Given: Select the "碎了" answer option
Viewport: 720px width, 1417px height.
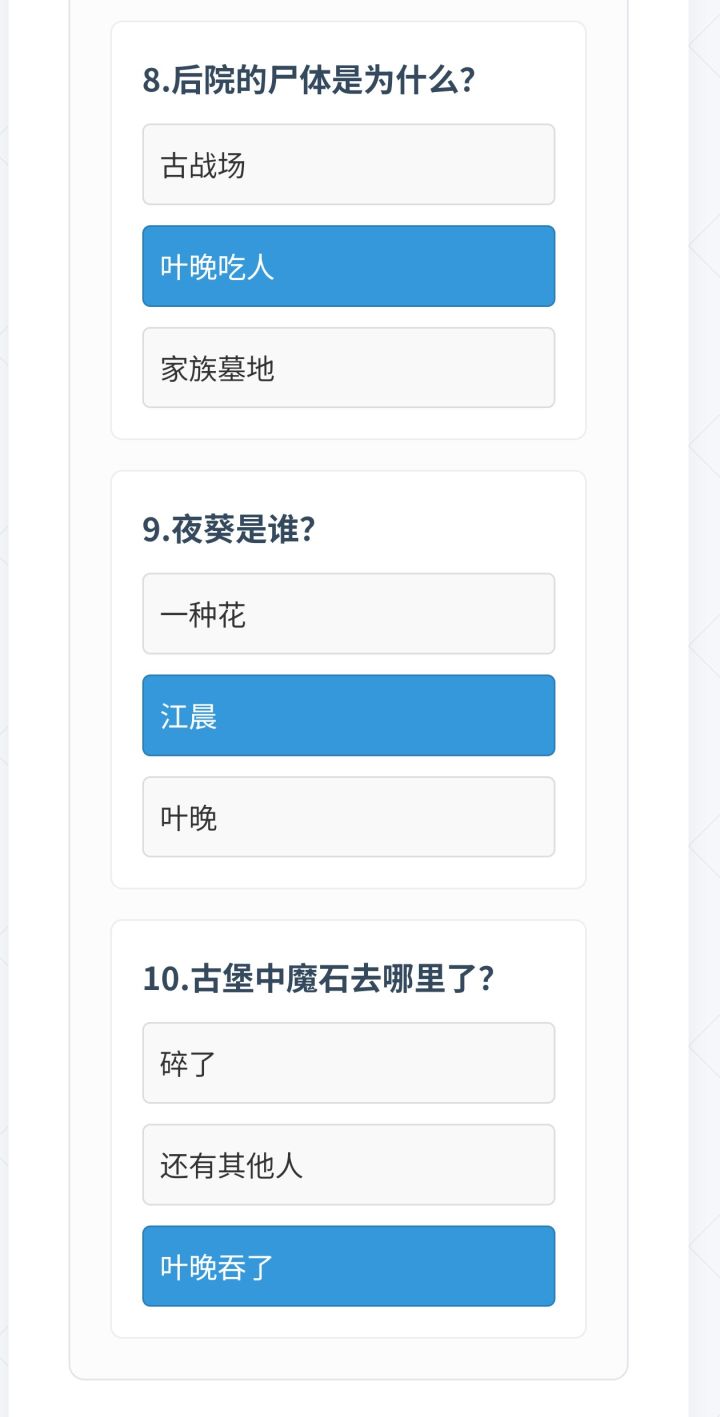Looking at the screenshot, I should coord(348,1063).
